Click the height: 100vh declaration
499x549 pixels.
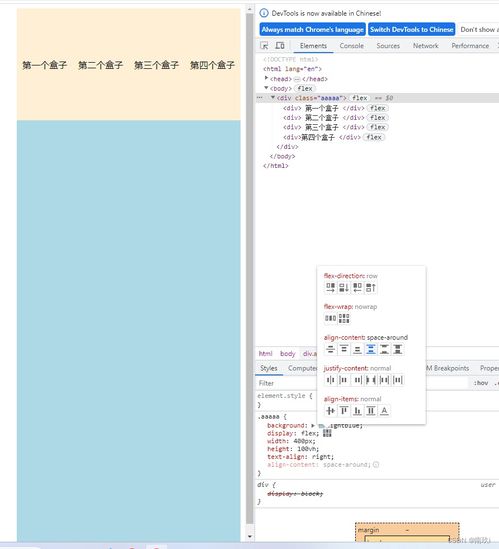coord(293,449)
